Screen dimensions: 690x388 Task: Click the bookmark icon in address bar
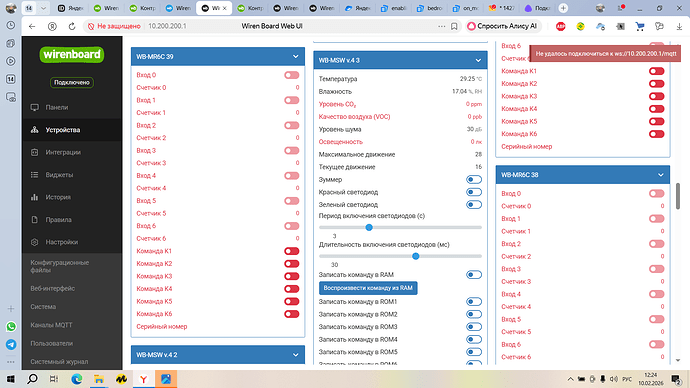coord(454,26)
